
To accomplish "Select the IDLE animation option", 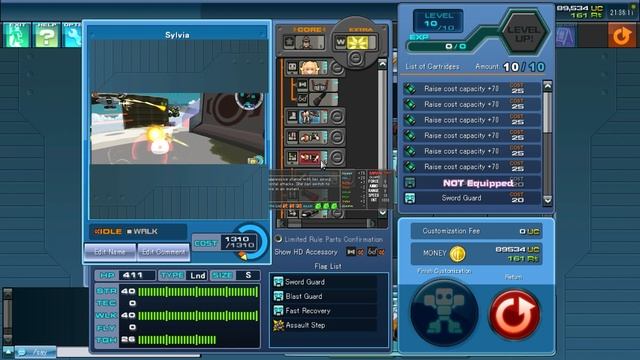I will click(108, 231).
